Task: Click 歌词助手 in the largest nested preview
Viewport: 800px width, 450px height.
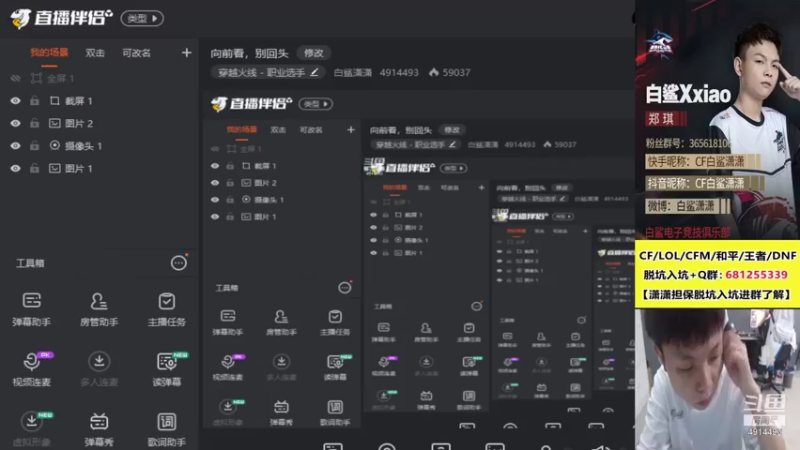Action: [x=335, y=413]
